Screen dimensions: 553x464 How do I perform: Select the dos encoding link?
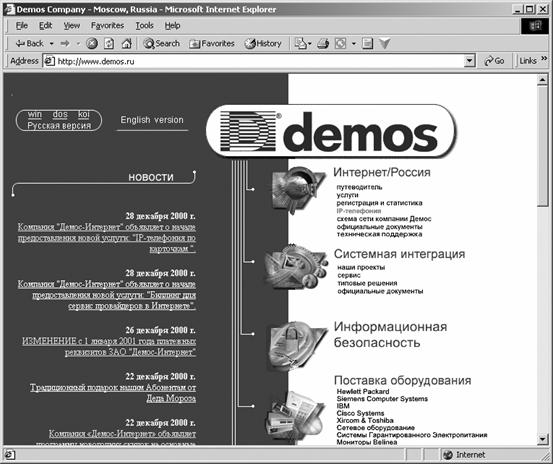coord(60,114)
